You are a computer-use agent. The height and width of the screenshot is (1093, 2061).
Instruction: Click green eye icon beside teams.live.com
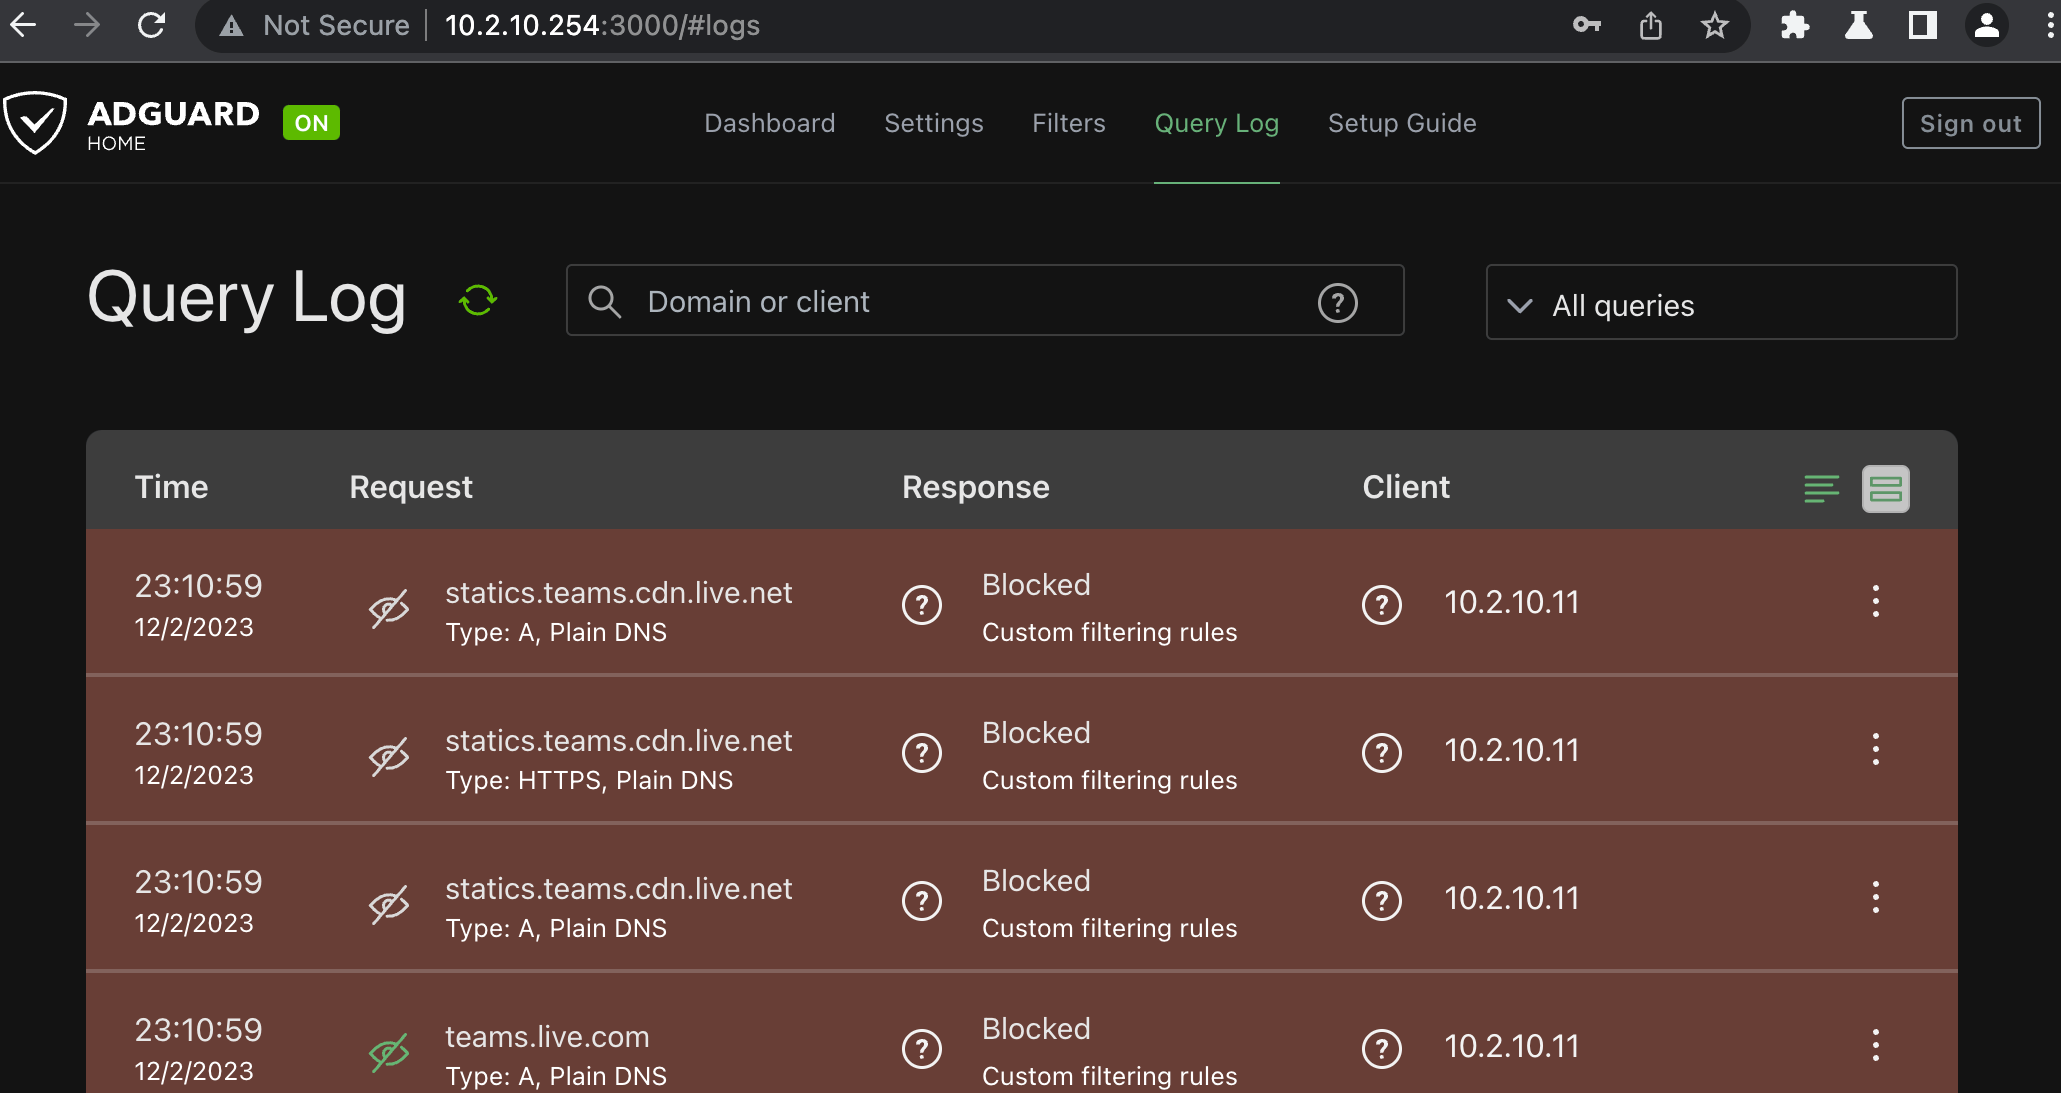click(x=389, y=1052)
